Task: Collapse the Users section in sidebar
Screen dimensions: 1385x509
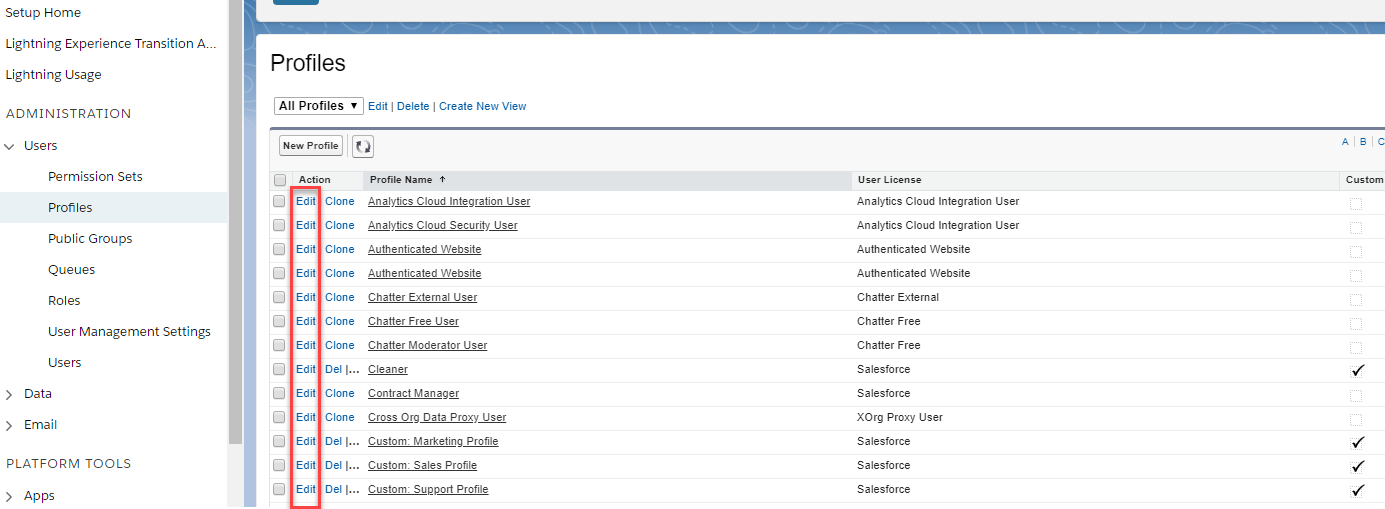Action: click(x=10, y=146)
